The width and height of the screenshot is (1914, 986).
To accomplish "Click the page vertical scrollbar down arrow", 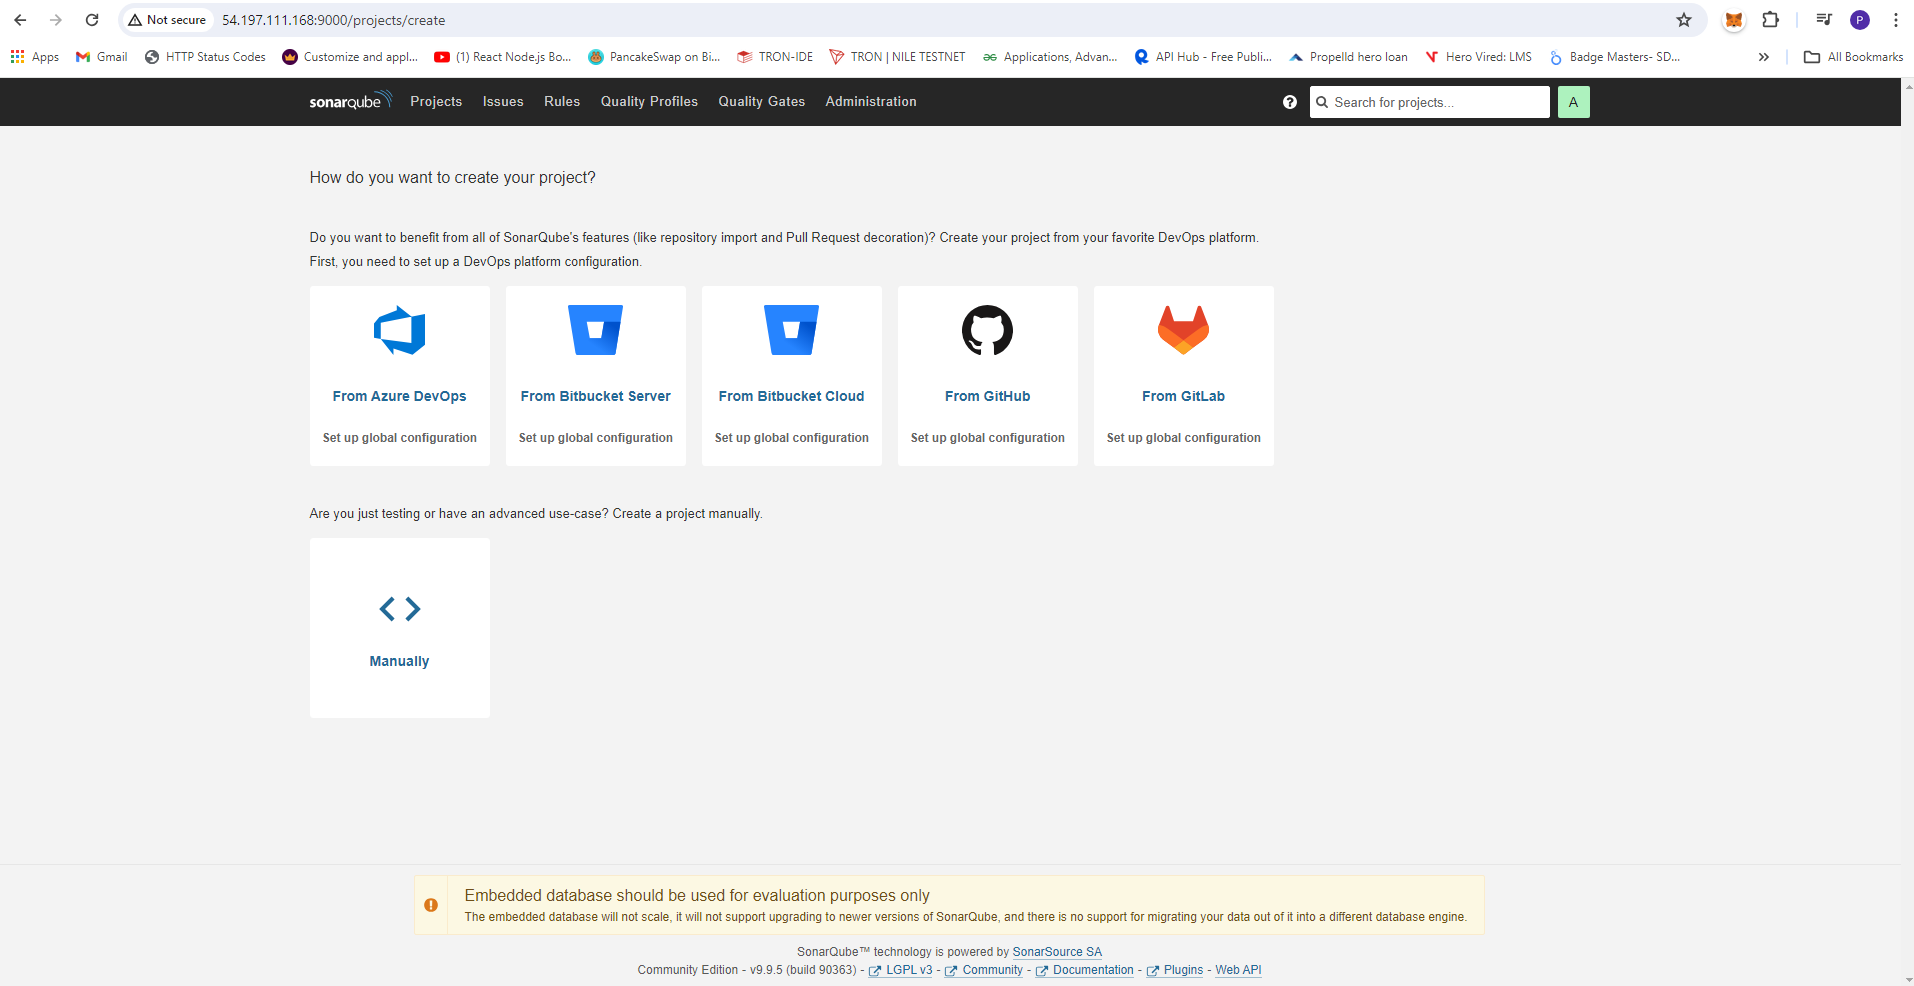I will point(1908,979).
